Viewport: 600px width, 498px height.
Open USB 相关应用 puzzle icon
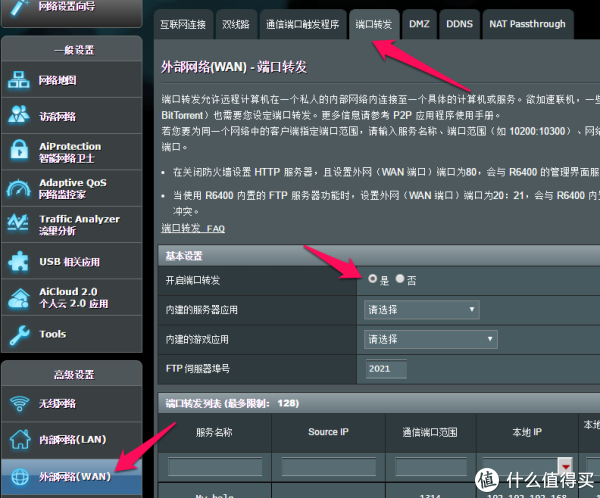coord(19,262)
